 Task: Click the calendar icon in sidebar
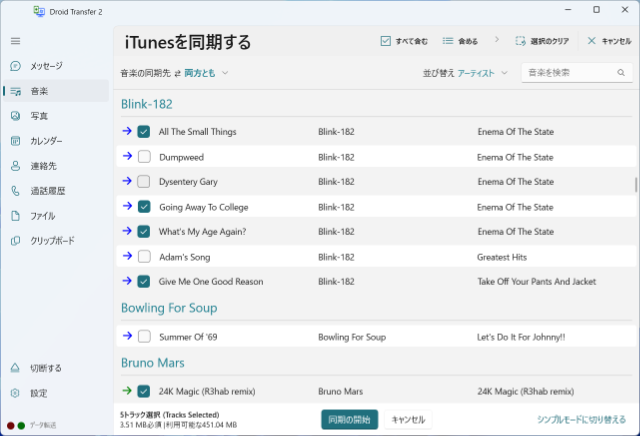(x=16, y=141)
